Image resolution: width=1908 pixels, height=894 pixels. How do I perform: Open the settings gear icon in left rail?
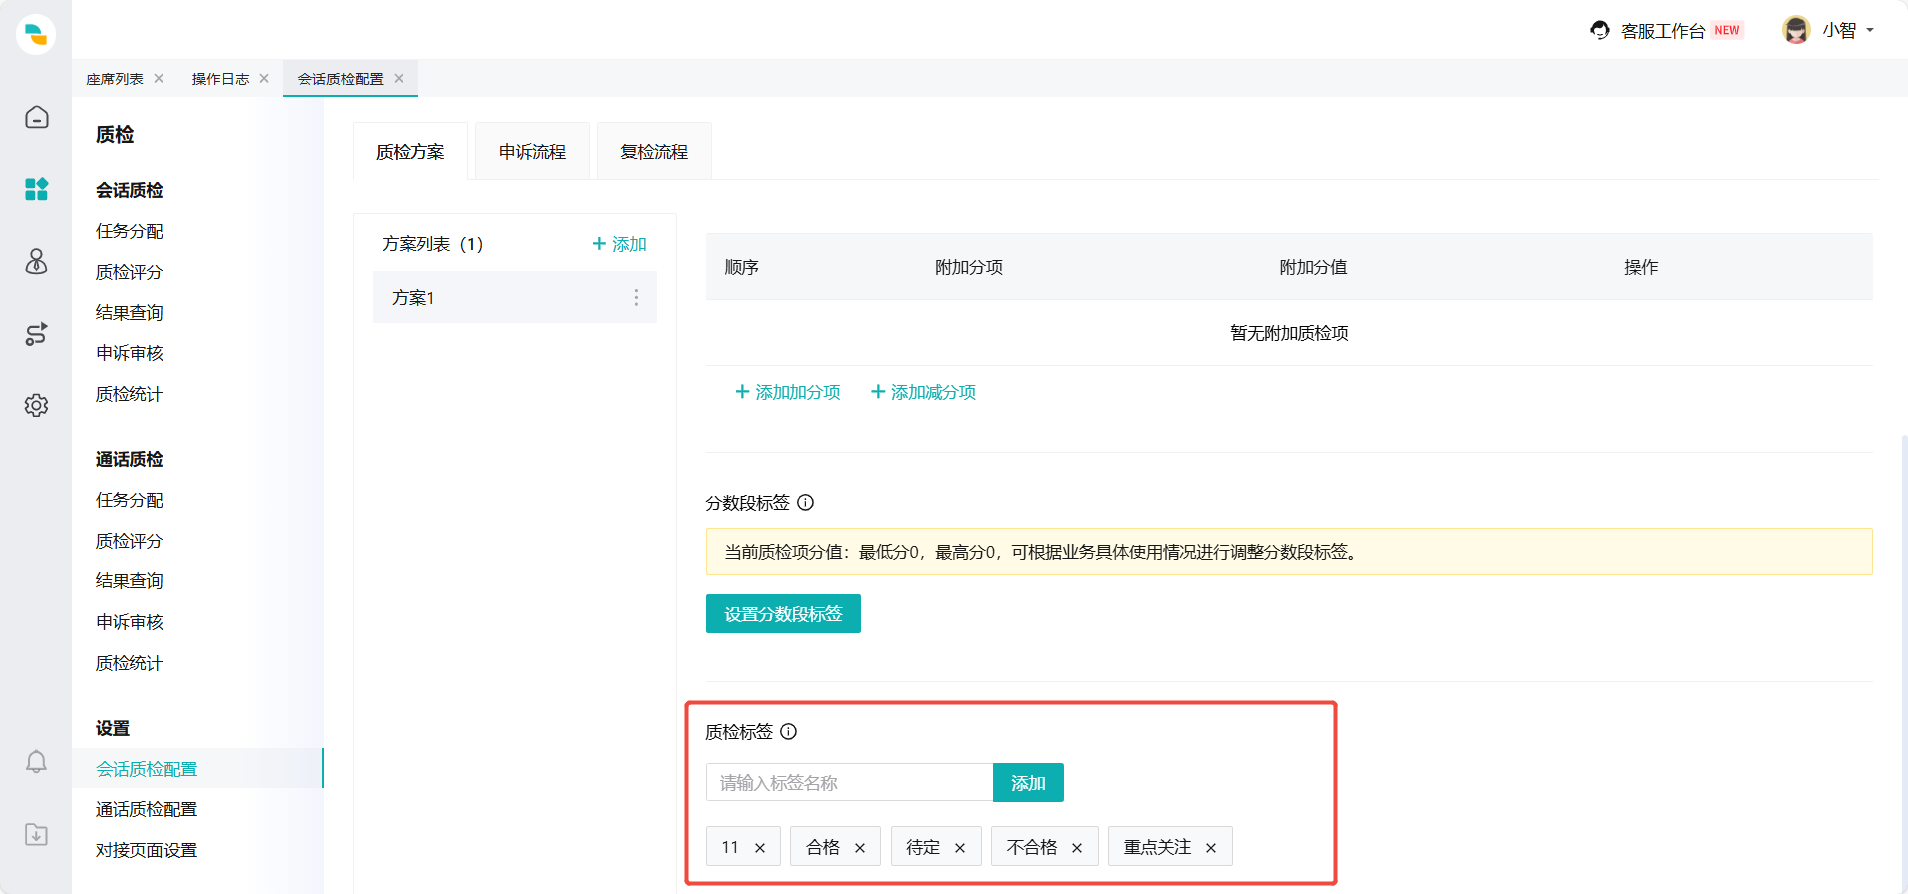coord(37,405)
